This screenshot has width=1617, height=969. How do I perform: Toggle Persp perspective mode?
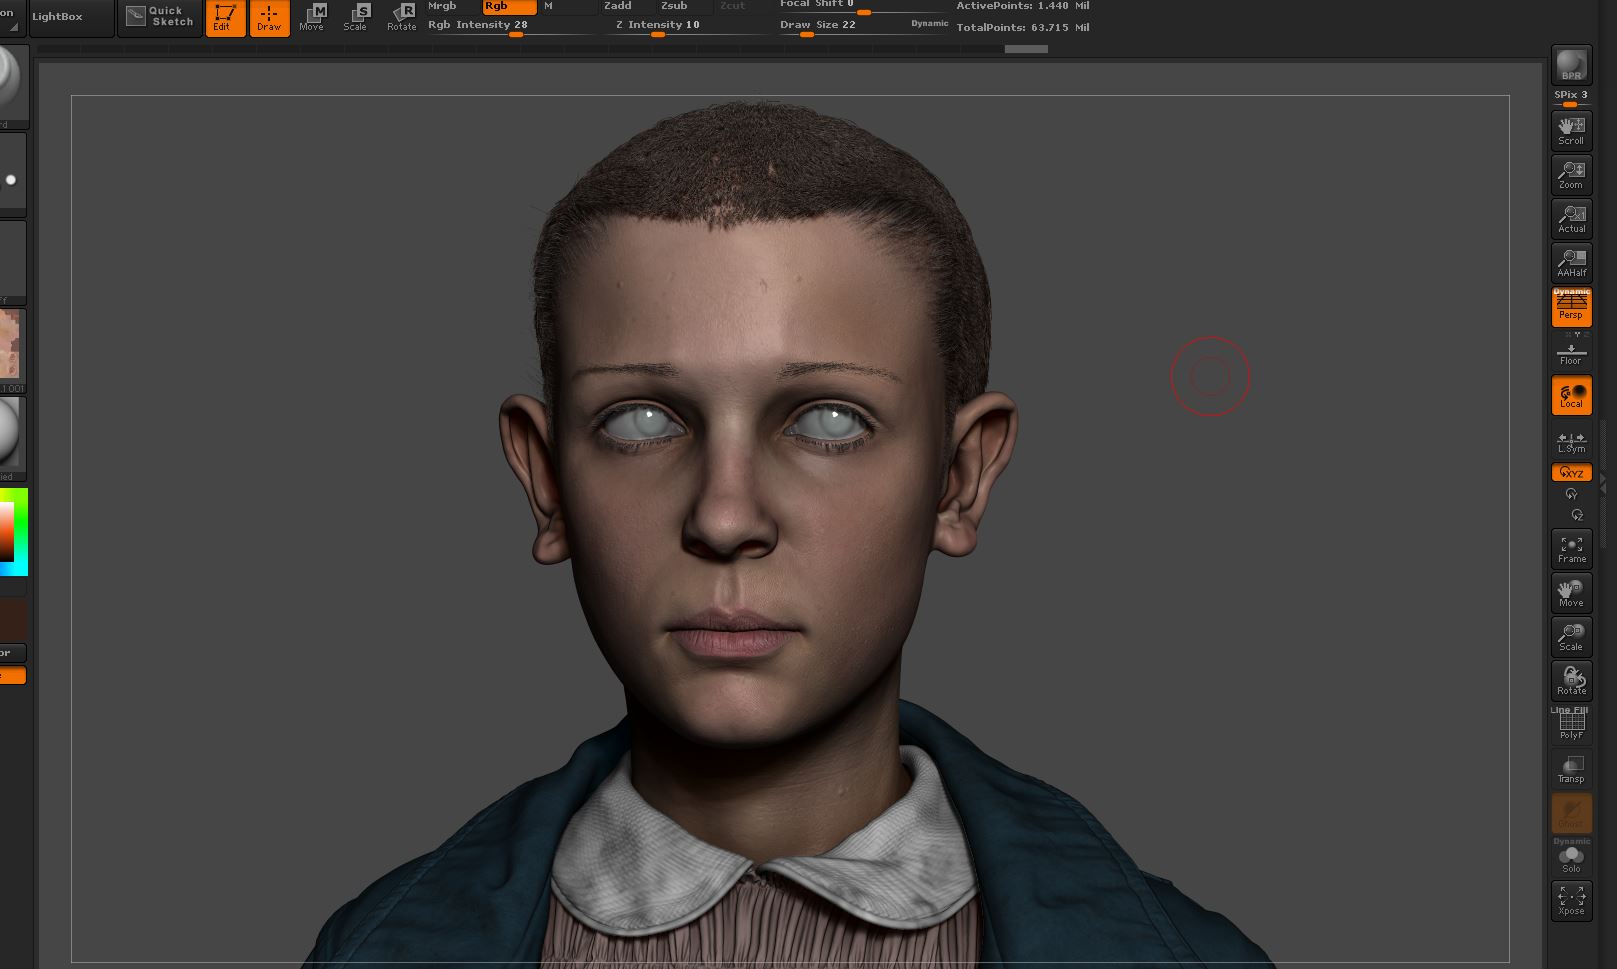(1571, 306)
